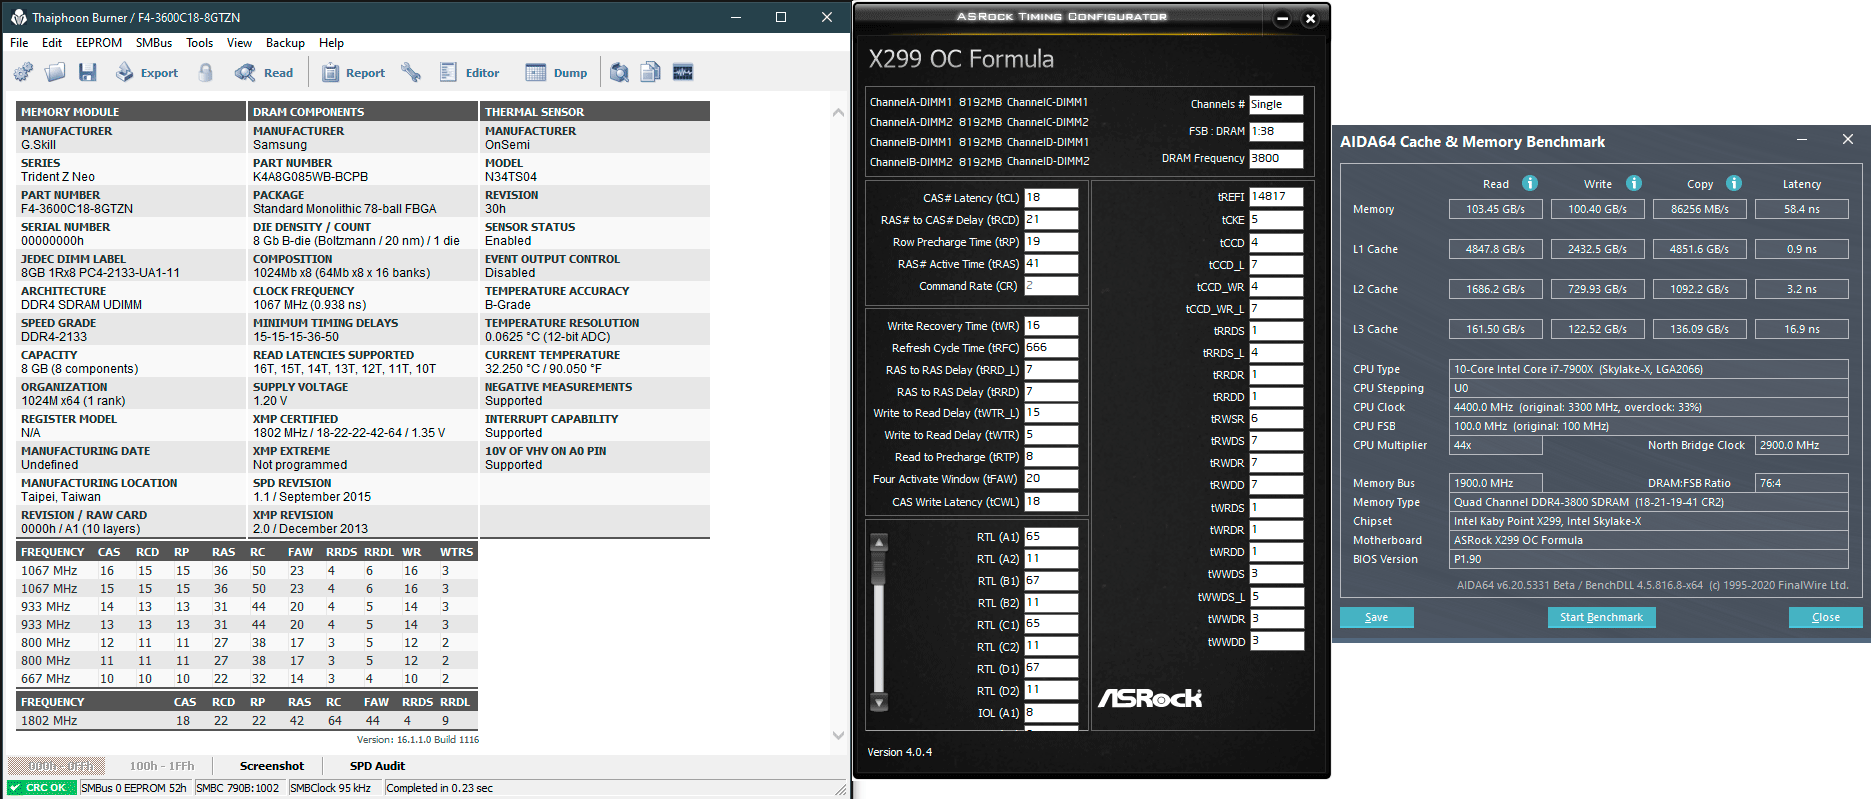Click the CPU Type field in AIDA64
1872x799 pixels.
1649,369
